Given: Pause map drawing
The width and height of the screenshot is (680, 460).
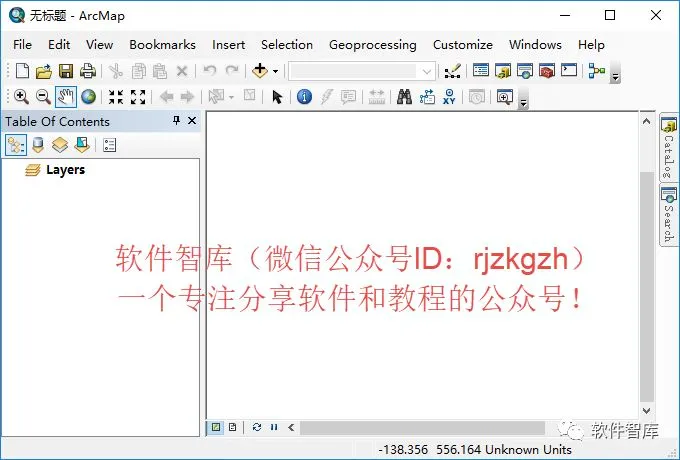Looking at the screenshot, I should pyautogui.click(x=274, y=427).
